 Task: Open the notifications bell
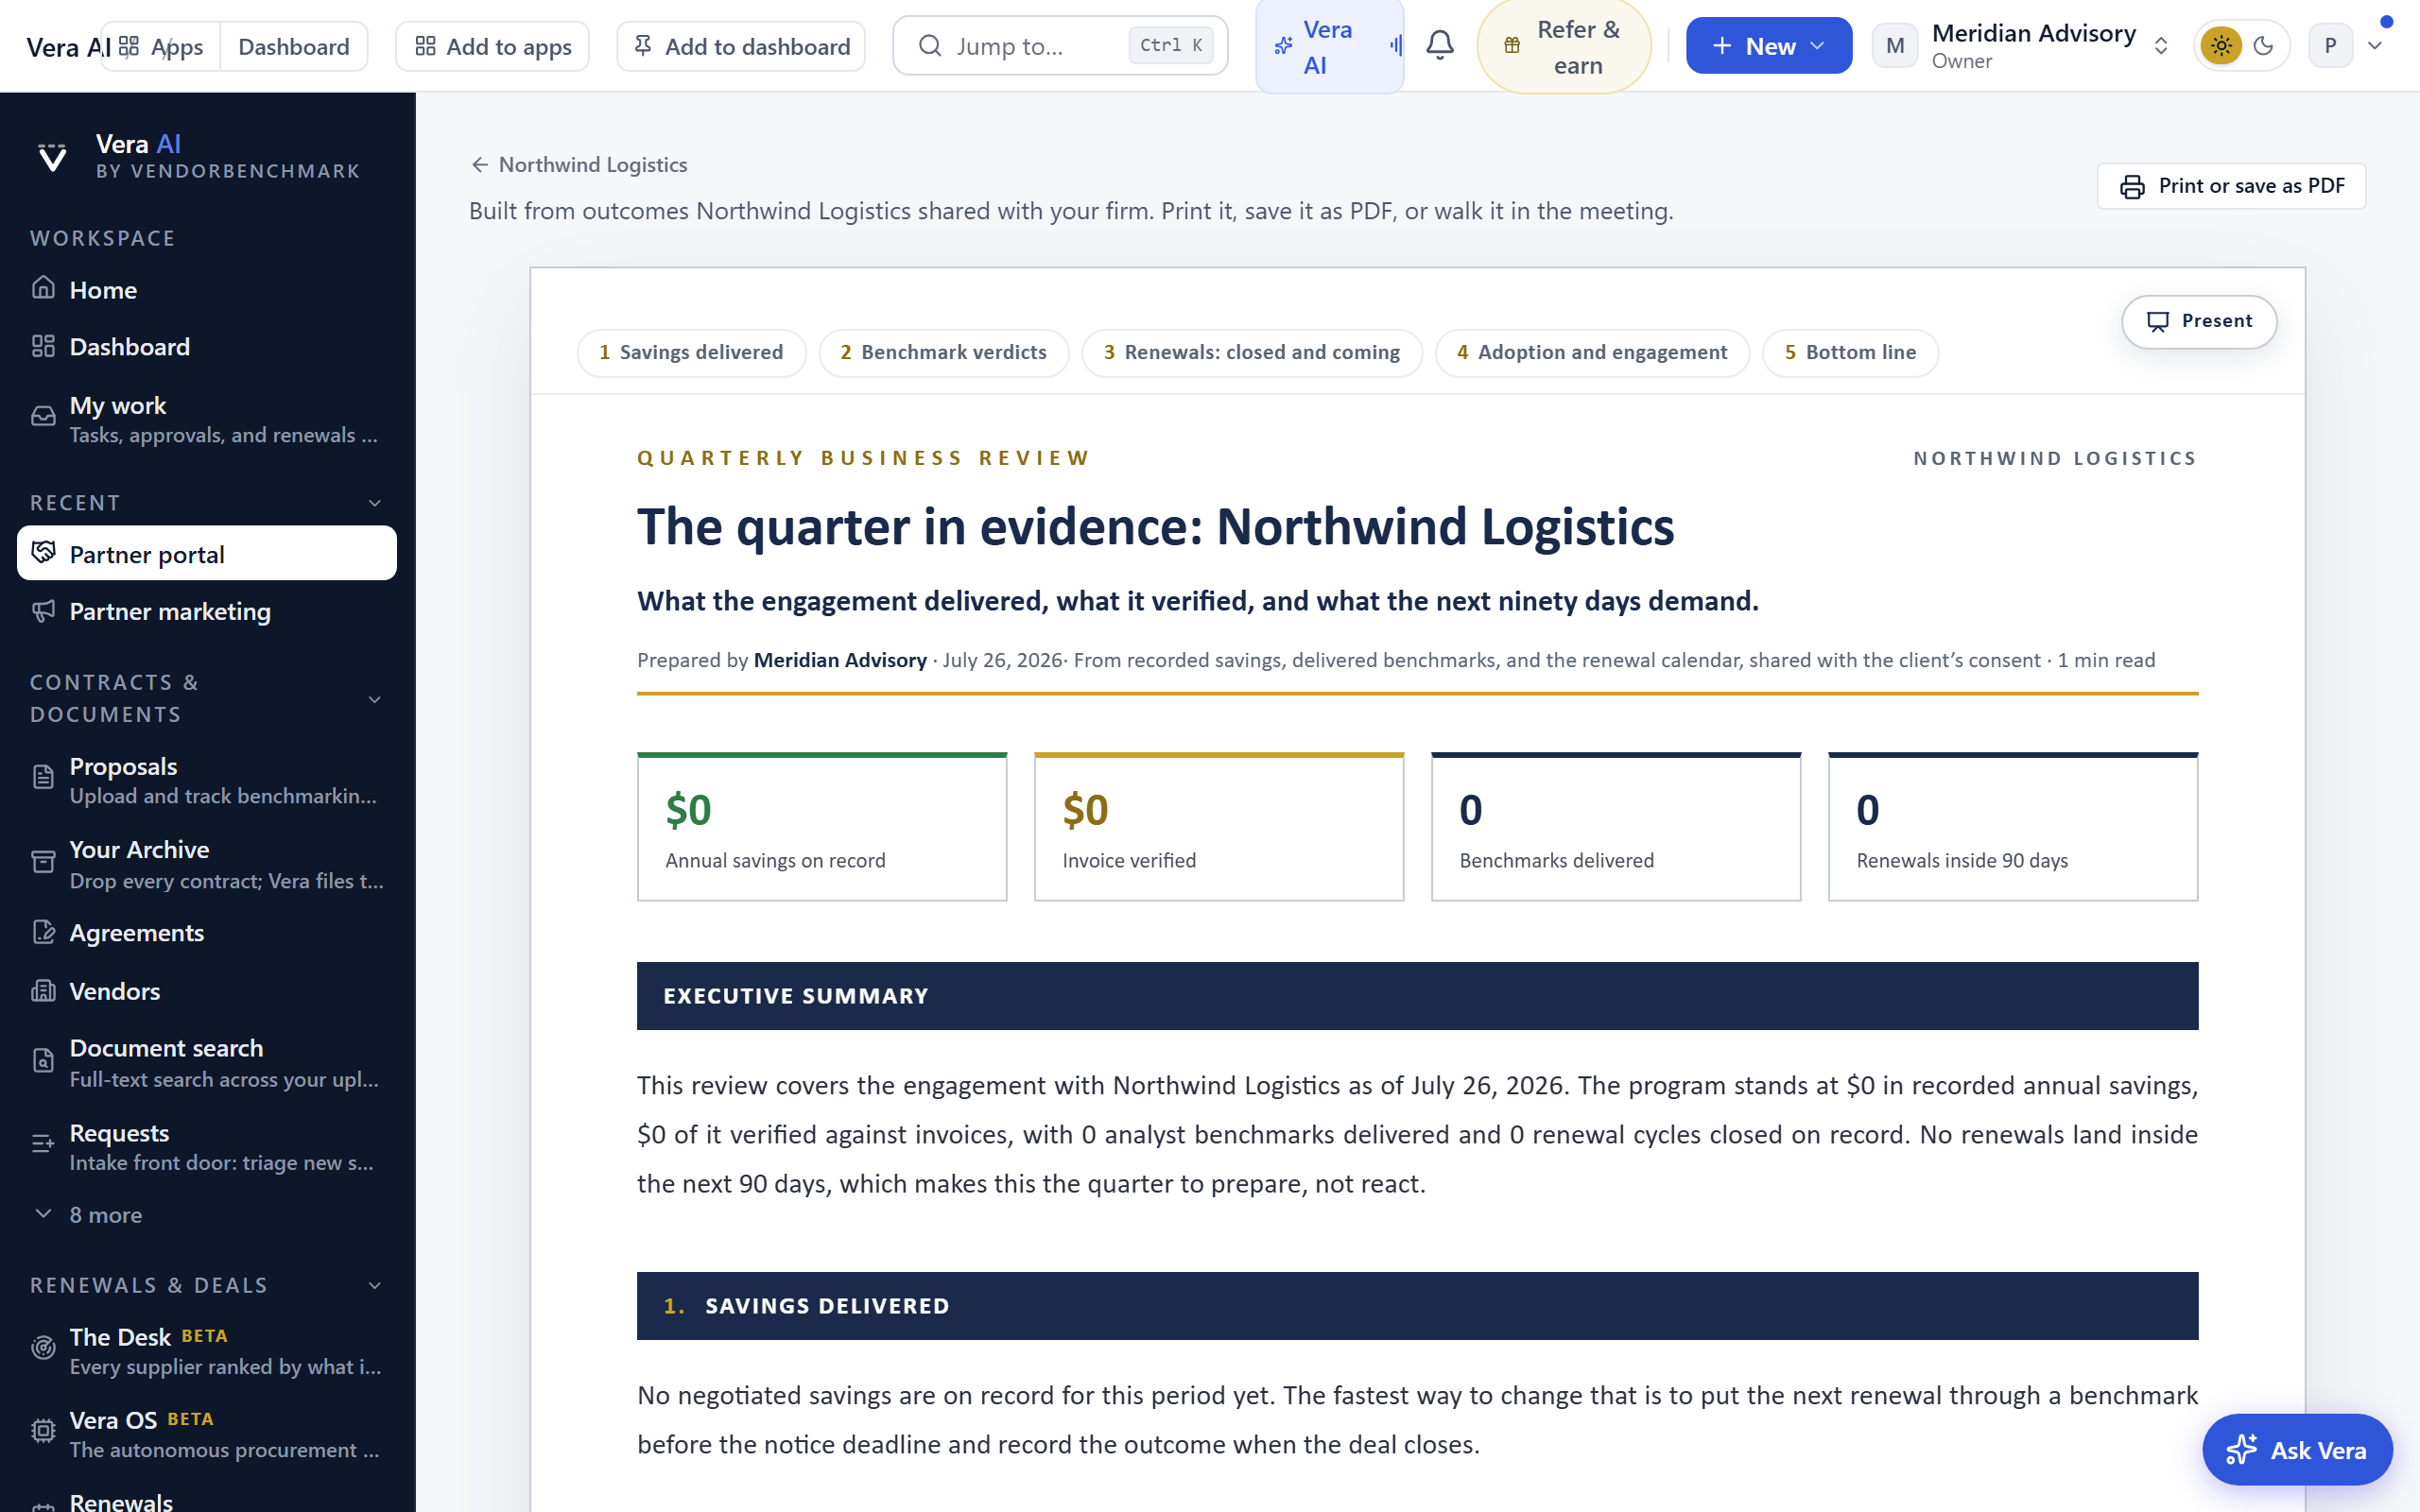(x=1439, y=45)
